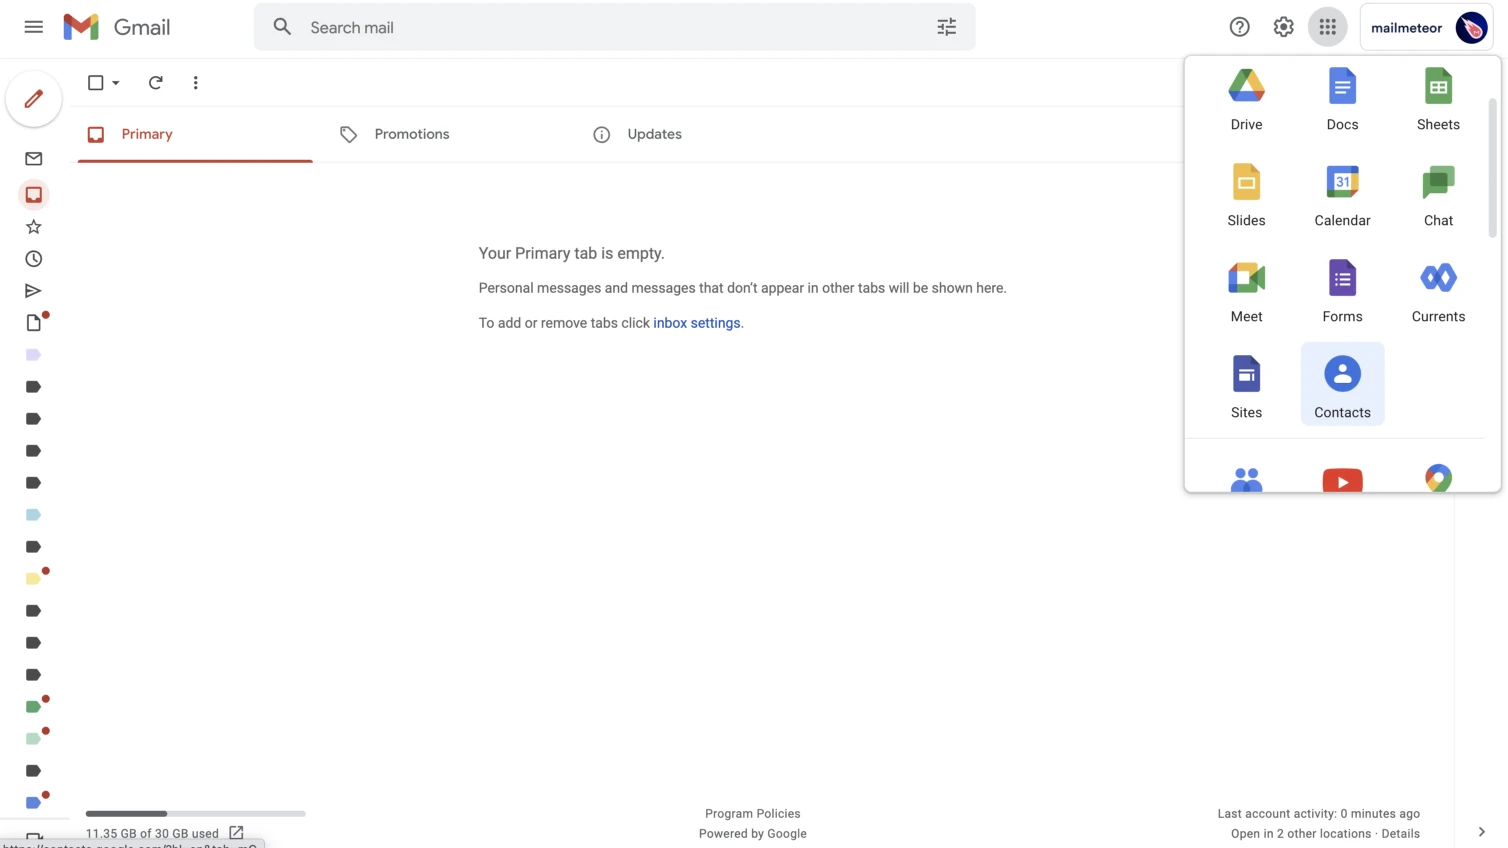Launch Google Drive from the apps grid

pos(1246,97)
